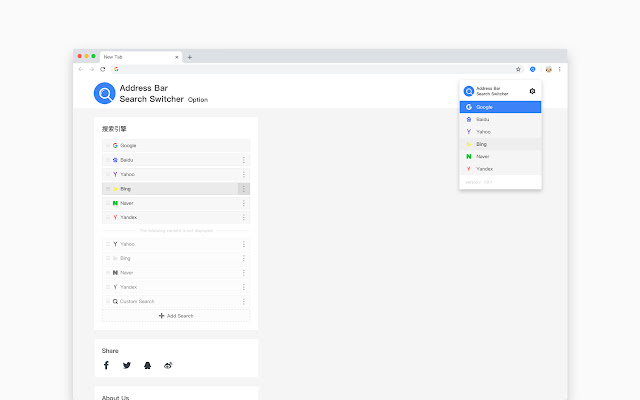Image resolution: width=640 pixels, height=400 pixels.
Task: Open more options for Baidu row
Action: (x=243, y=160)
